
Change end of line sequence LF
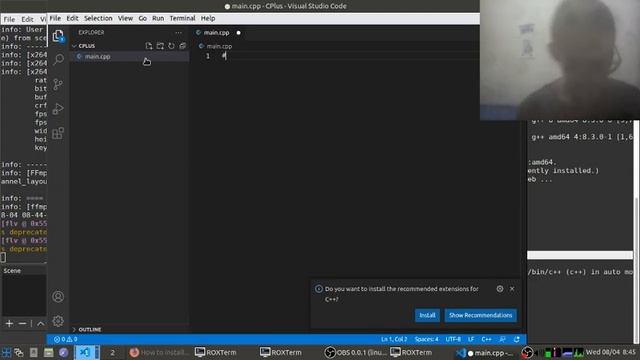pos(471,339)
